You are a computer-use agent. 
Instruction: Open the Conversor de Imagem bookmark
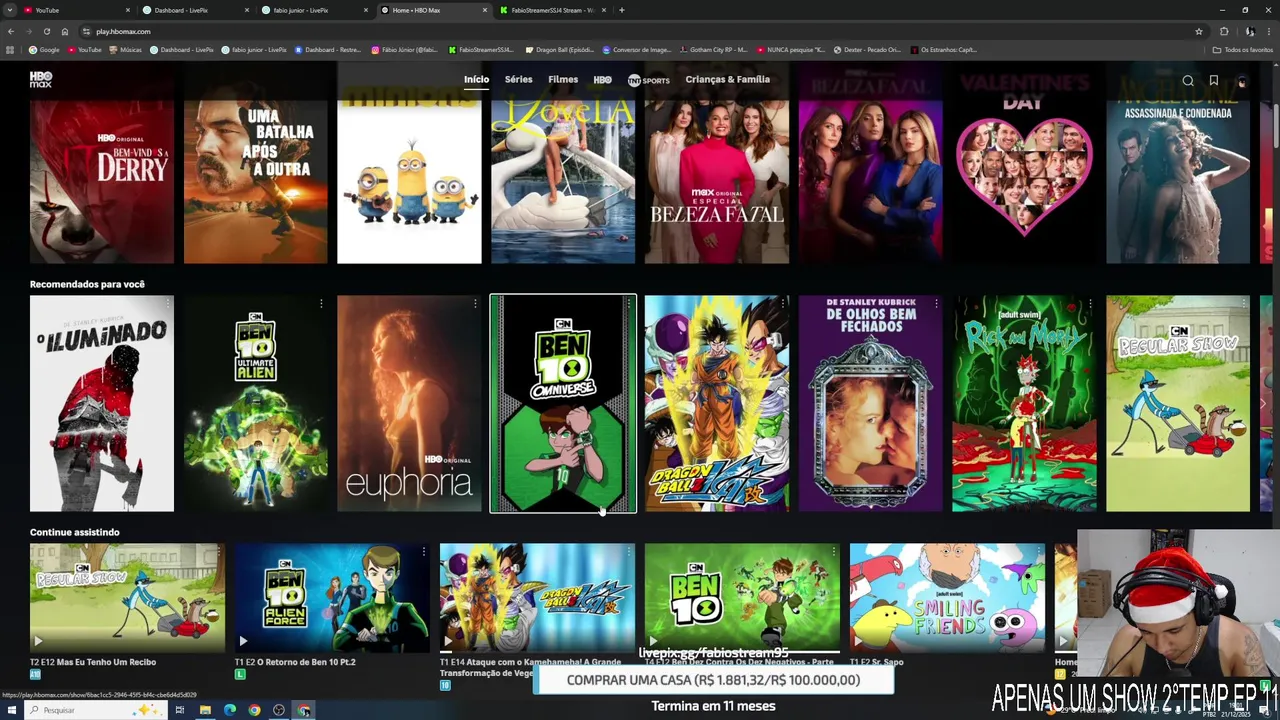tap(635, 49)
